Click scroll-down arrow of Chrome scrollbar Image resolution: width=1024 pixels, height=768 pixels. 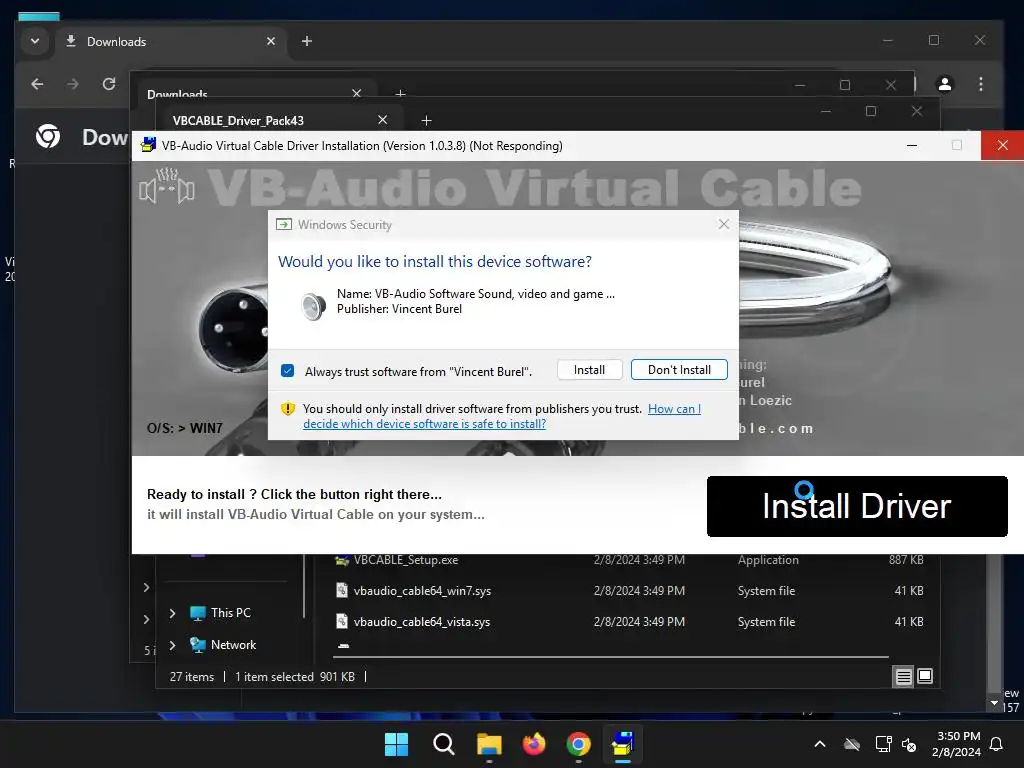(994, 703)
